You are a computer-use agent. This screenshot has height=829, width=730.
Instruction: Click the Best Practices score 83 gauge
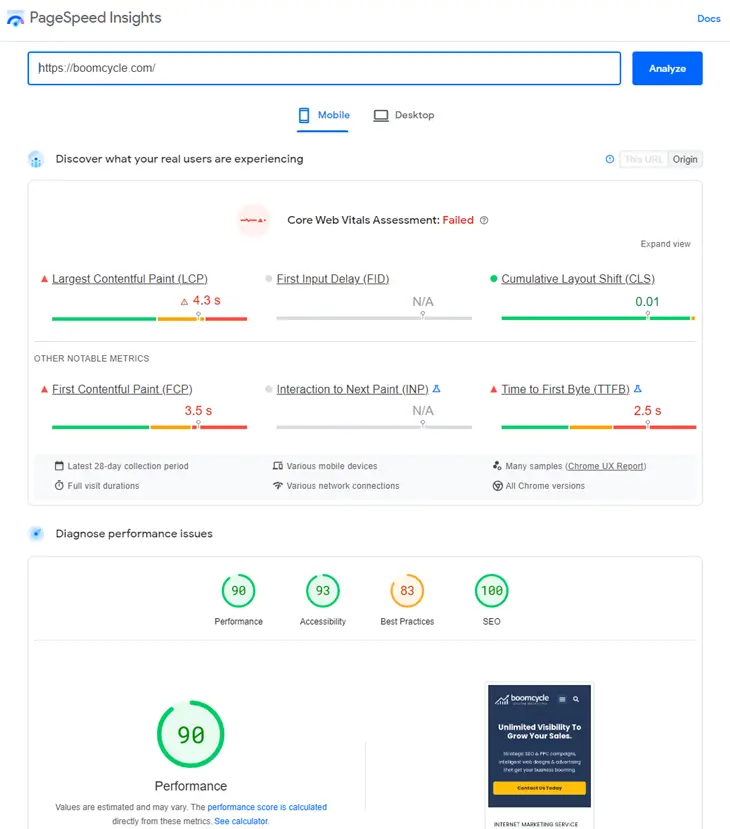pyautogui.click(x=407, y=591)
